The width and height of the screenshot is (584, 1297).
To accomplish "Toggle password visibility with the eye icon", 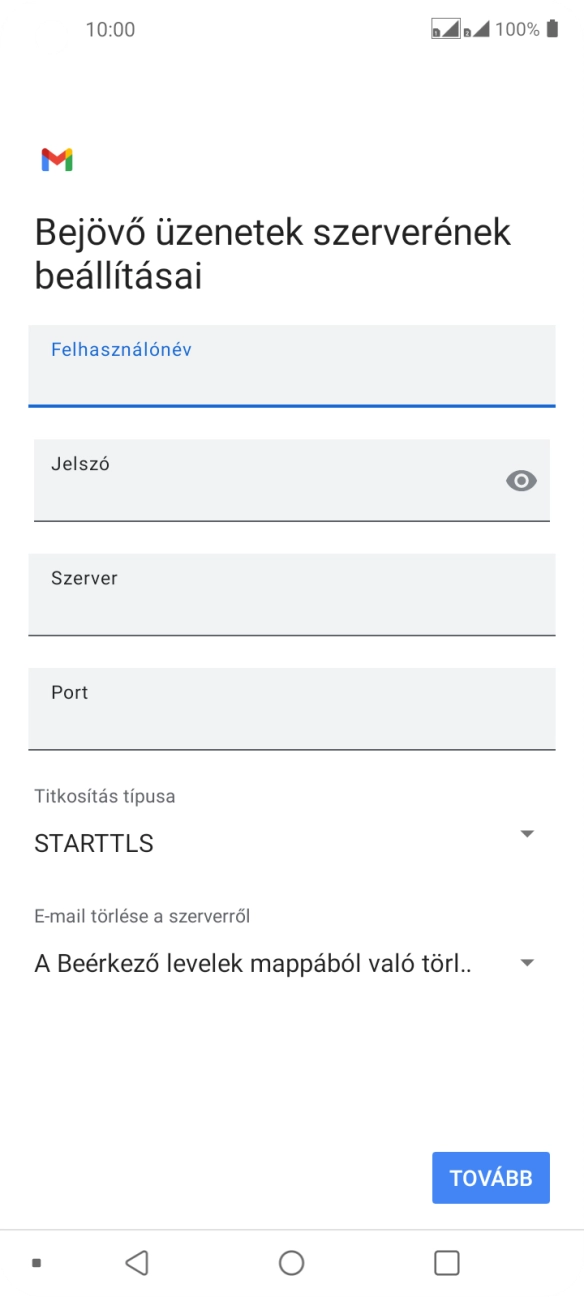I will 521,482.
